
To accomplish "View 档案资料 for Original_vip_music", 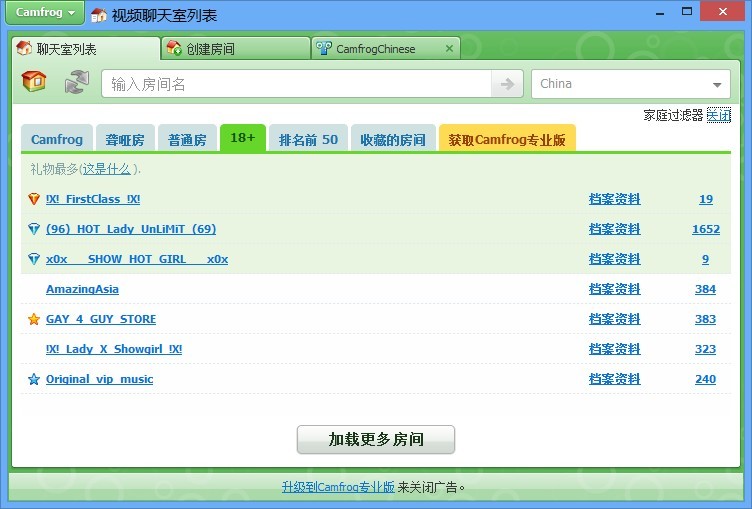I will (614, 379).
